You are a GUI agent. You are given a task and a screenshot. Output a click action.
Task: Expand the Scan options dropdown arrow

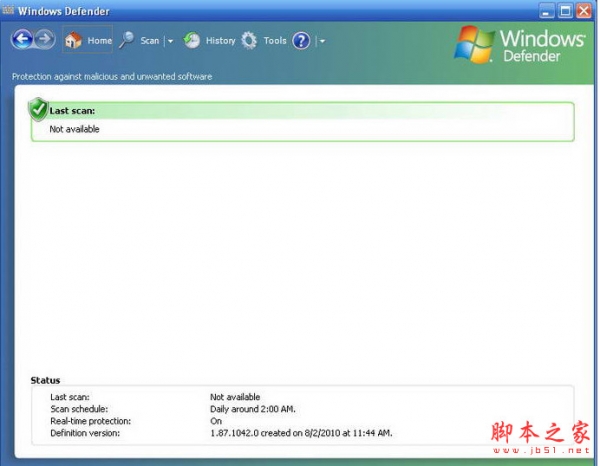170,41
